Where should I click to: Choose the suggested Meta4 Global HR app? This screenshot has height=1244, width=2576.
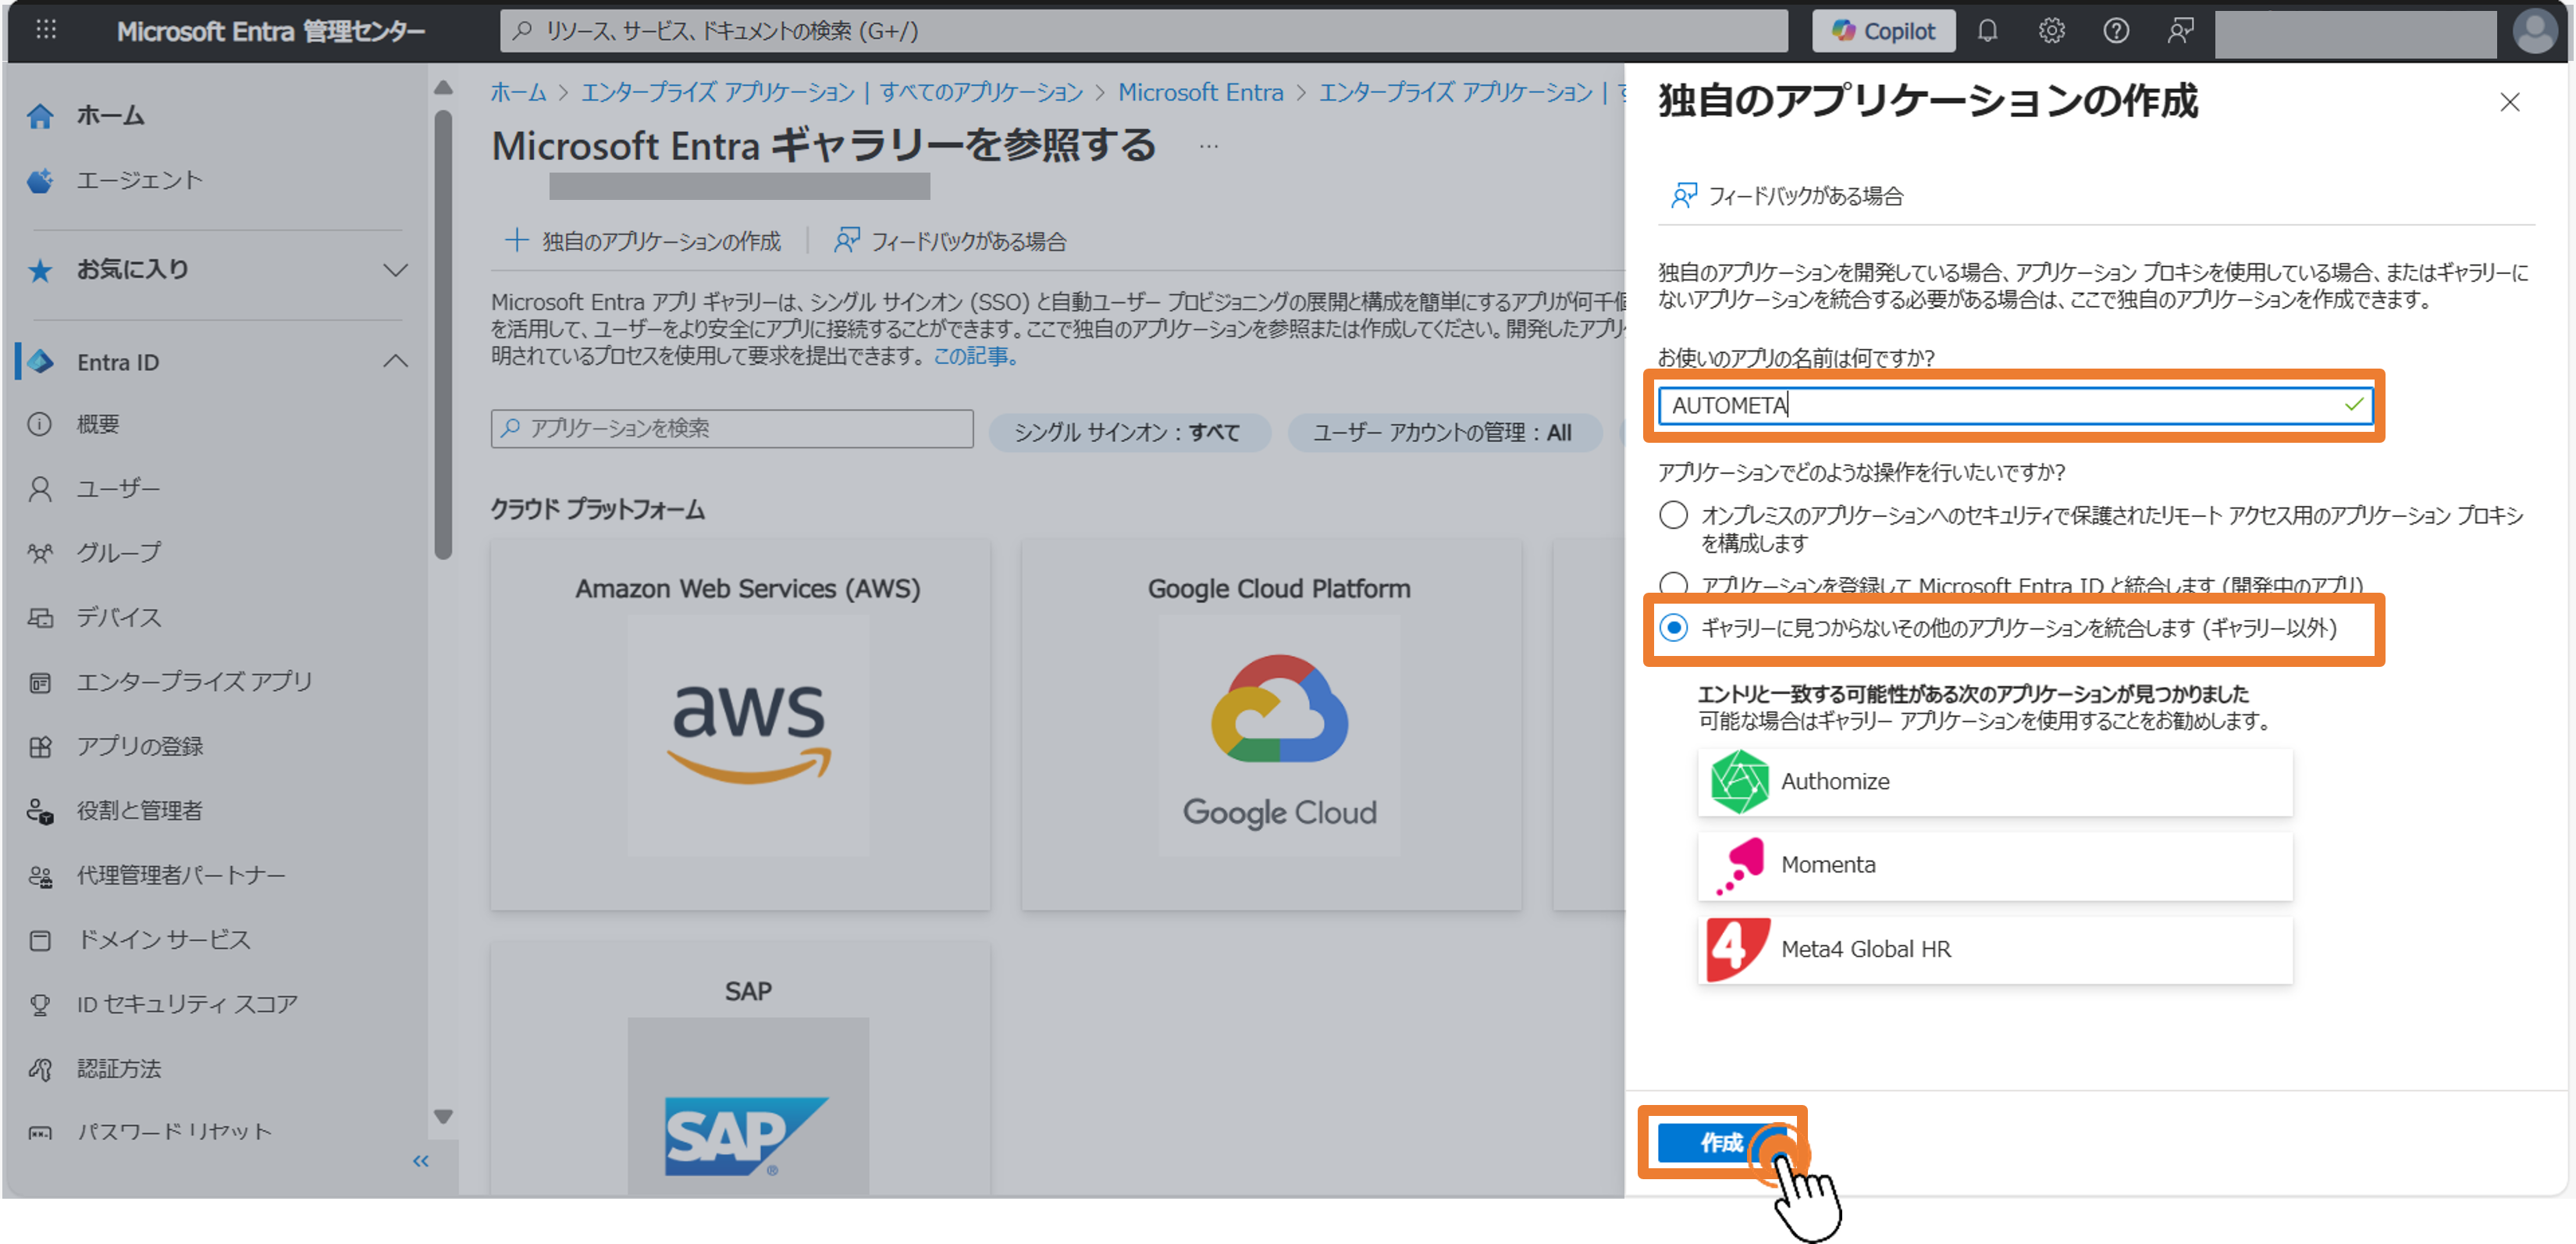(1994, 950)
